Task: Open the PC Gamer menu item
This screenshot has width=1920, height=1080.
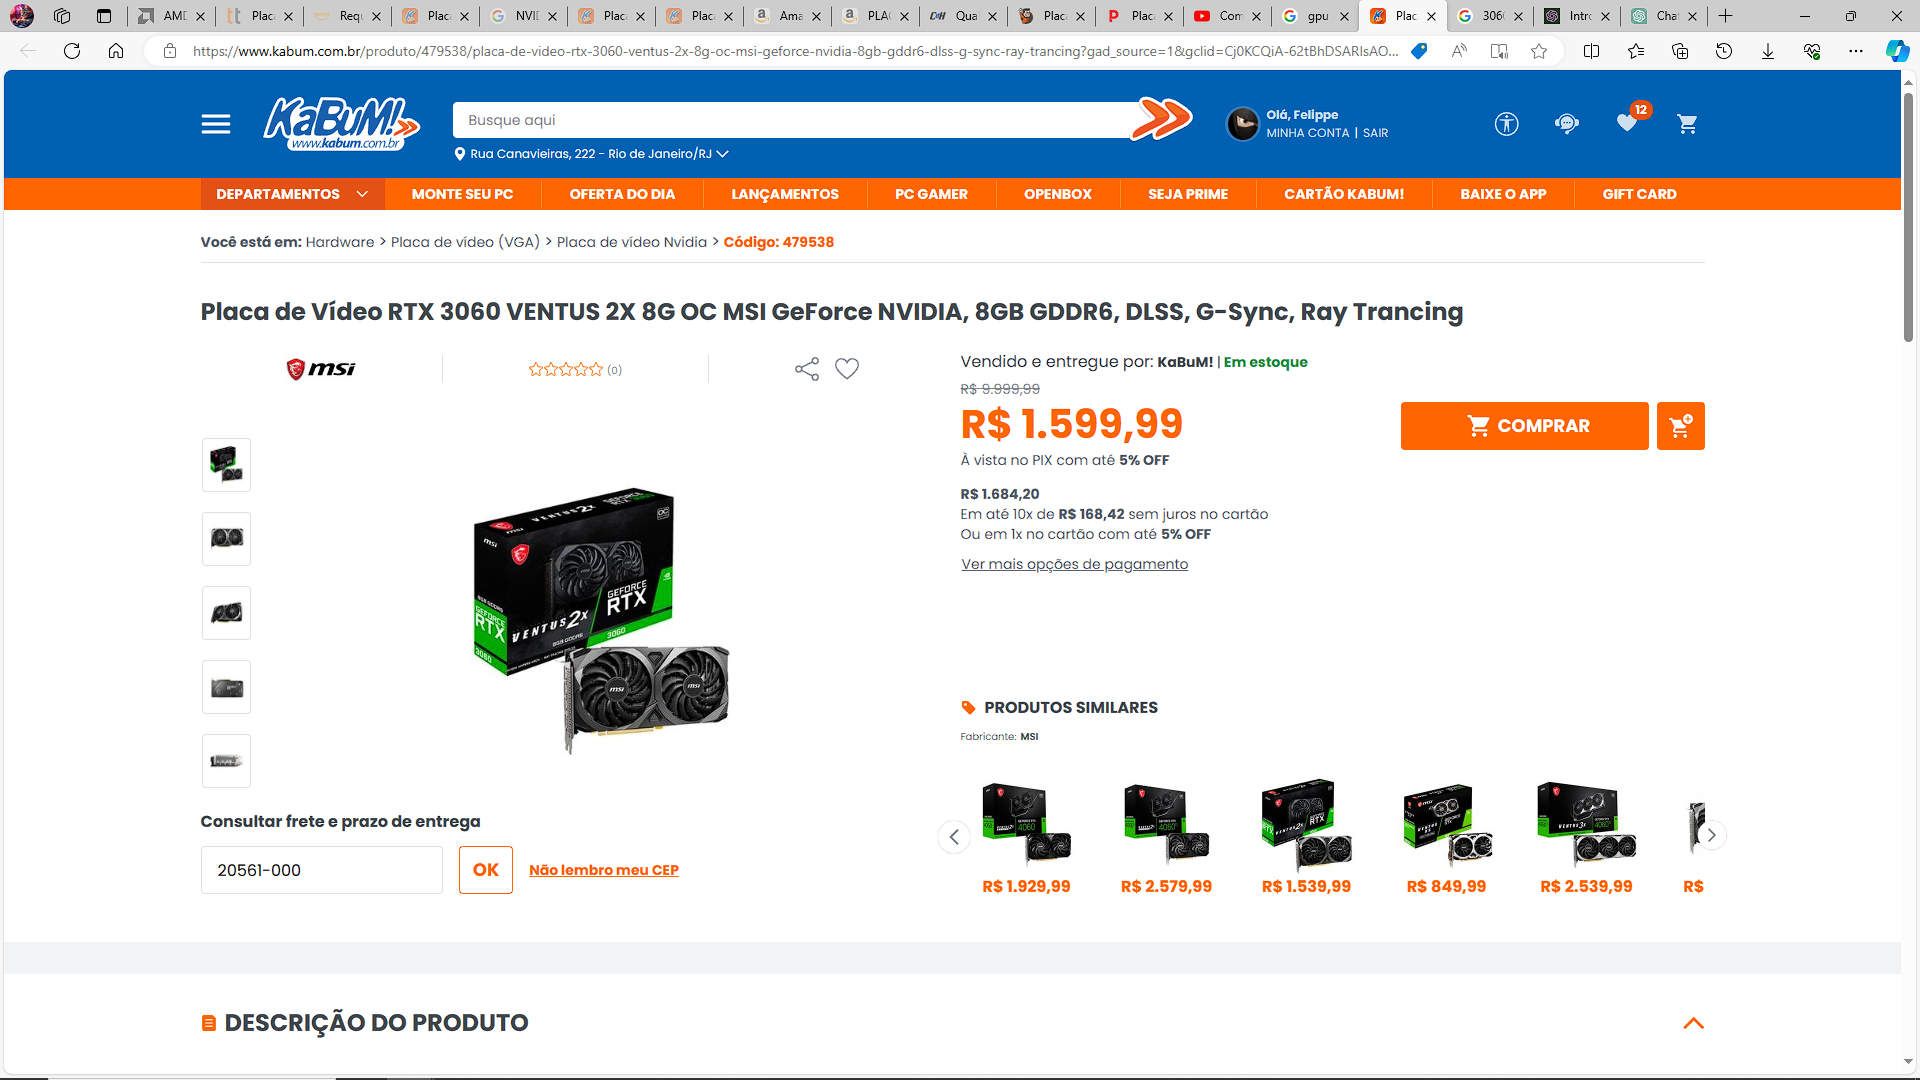Action: pos(931,194)
